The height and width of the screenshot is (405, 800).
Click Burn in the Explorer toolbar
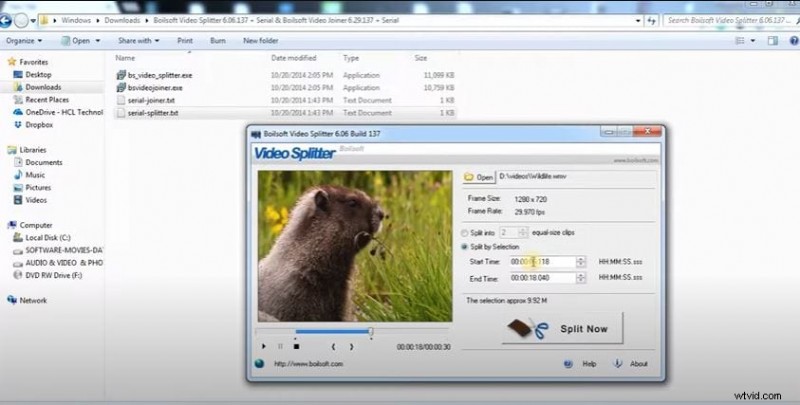[218, 41]
